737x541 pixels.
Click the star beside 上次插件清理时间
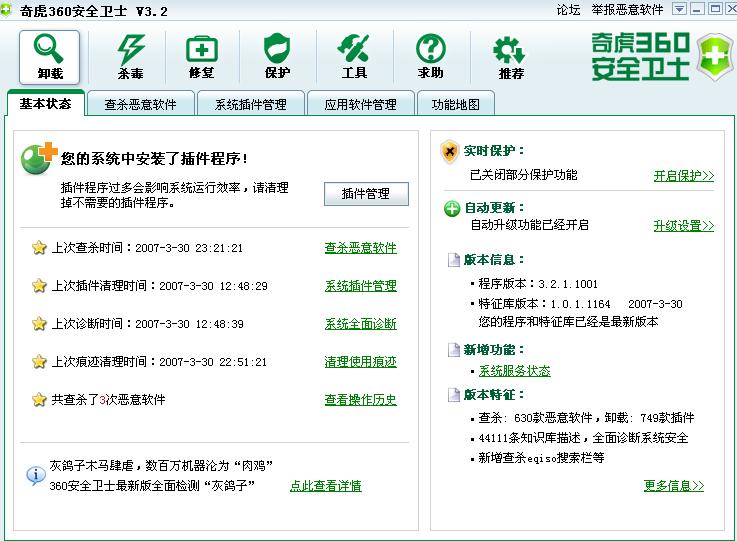click(x=39, y=285)
